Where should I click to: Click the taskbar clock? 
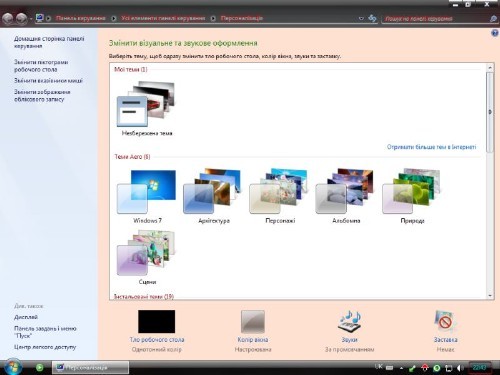(x=479, y=367)
